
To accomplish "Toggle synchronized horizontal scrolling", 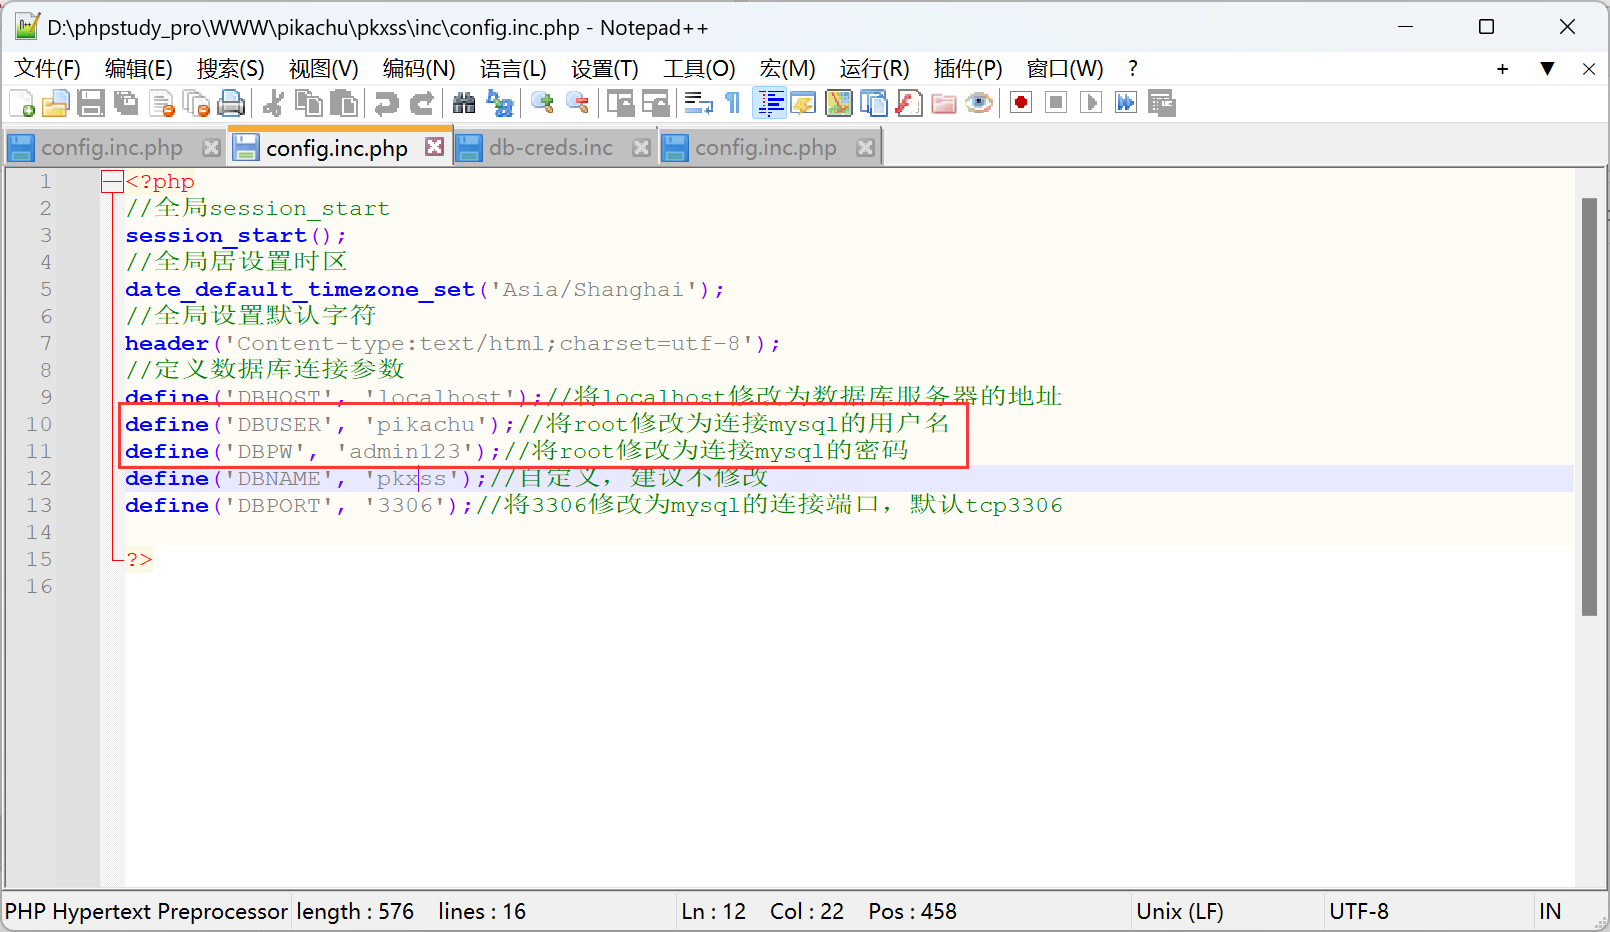I will click(x=655, y=103).
